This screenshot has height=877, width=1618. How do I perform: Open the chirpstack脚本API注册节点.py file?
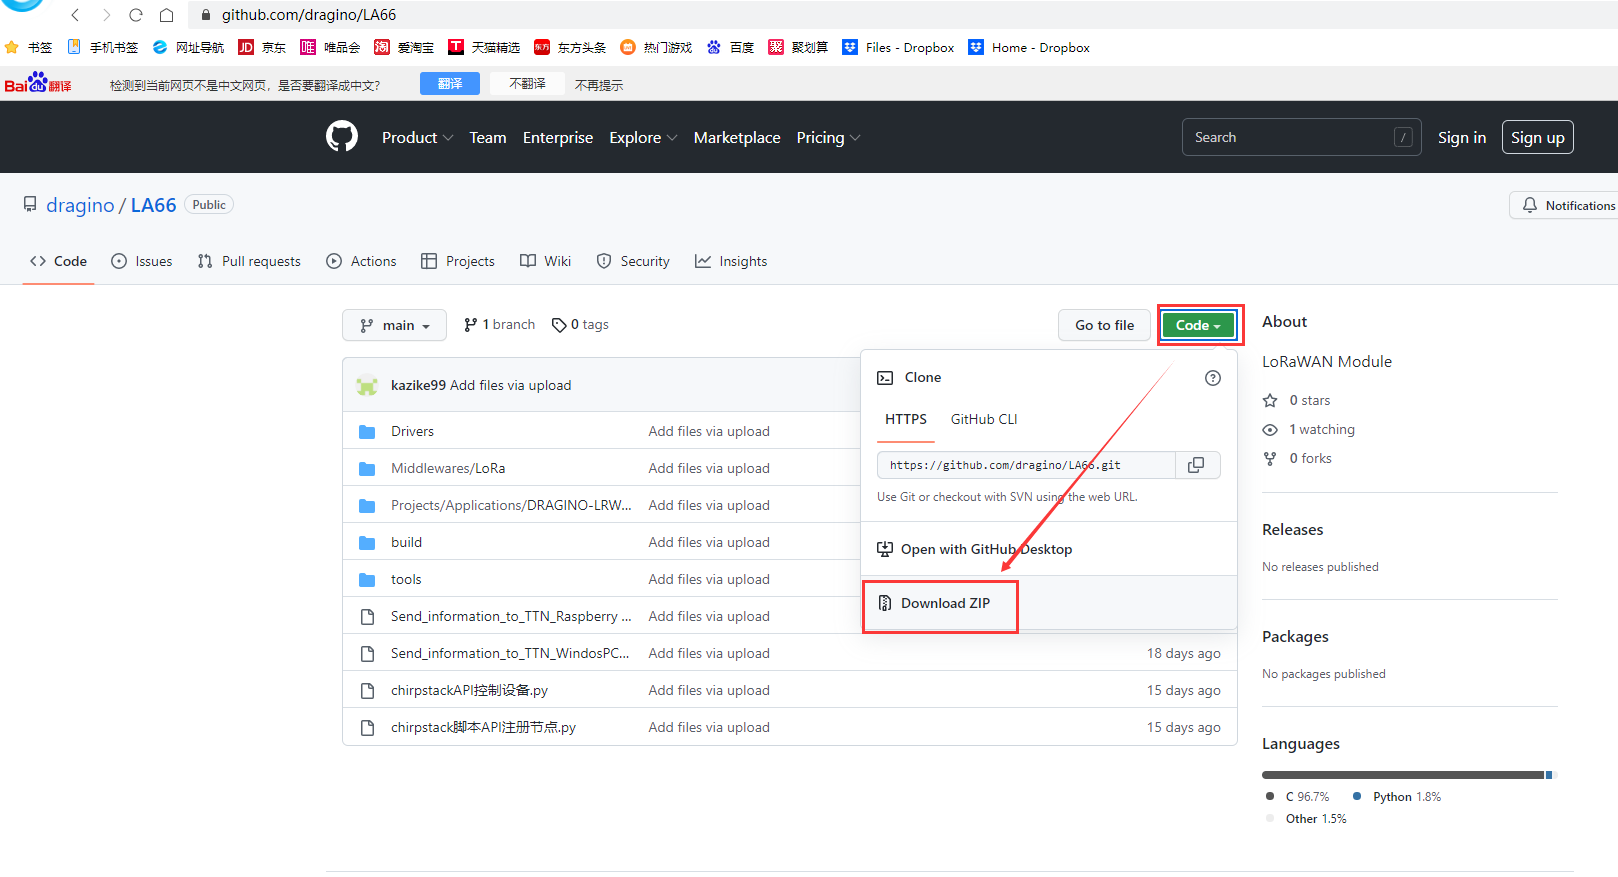pos(483,728)
